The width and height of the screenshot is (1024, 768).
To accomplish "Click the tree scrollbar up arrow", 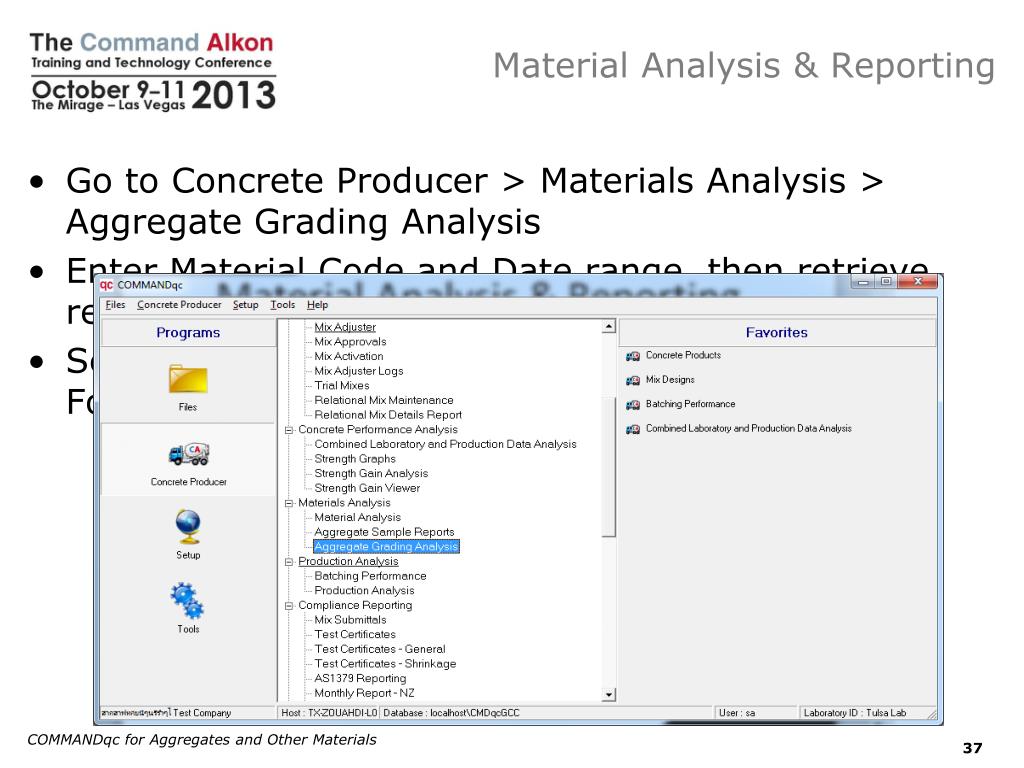I will coord(609,326).
